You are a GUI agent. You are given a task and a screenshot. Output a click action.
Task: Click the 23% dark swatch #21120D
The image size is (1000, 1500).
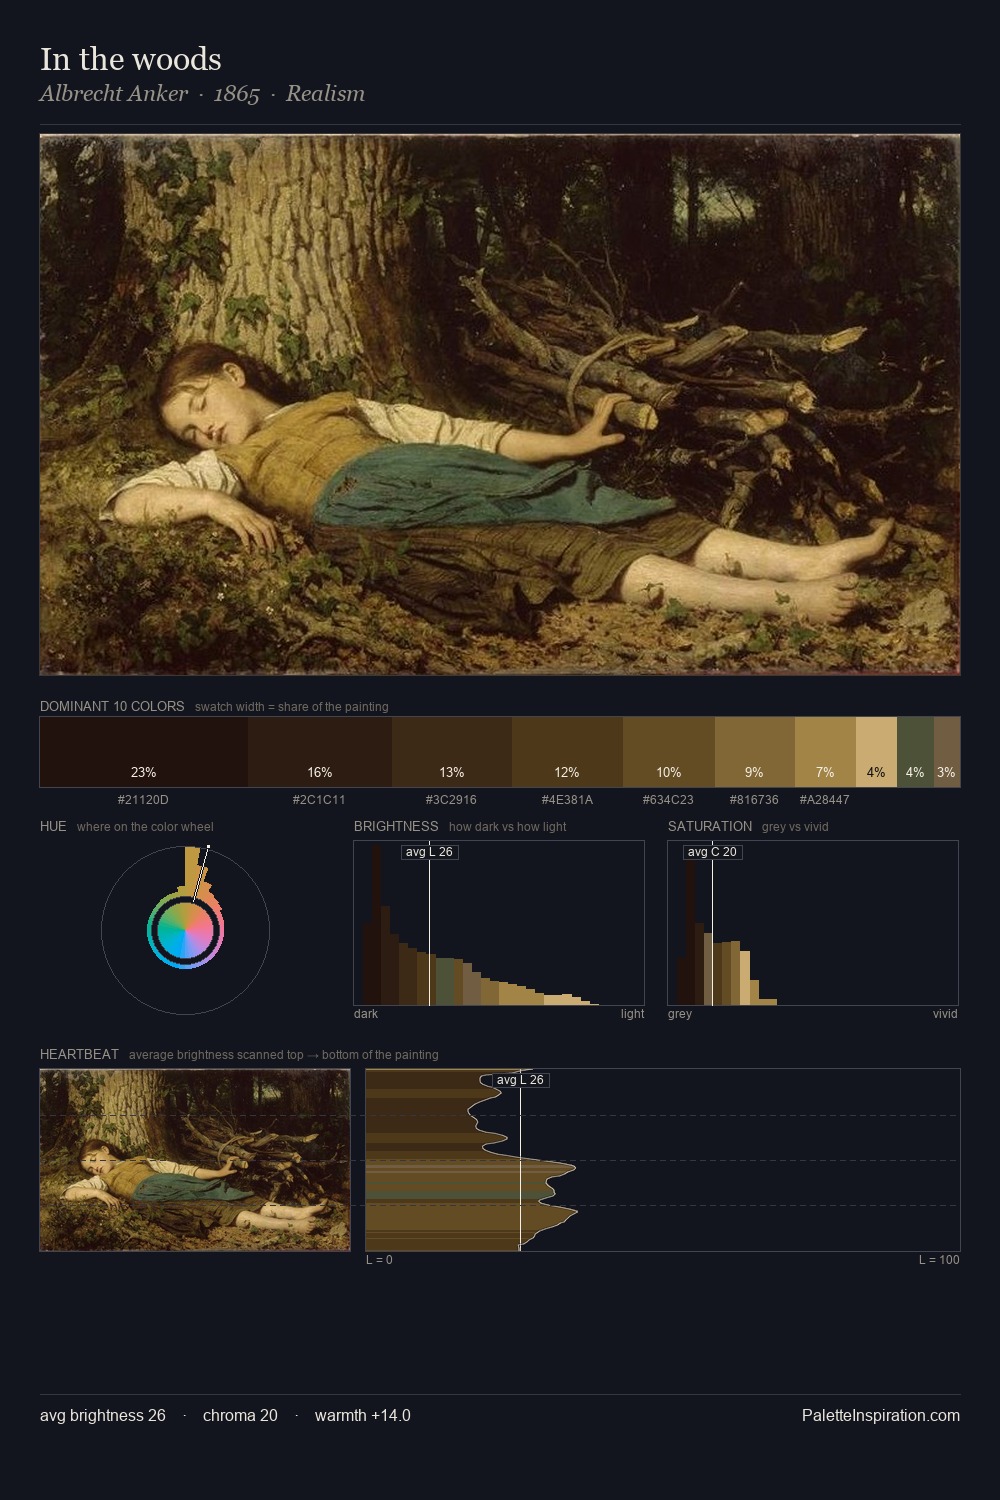coord(143,752)
